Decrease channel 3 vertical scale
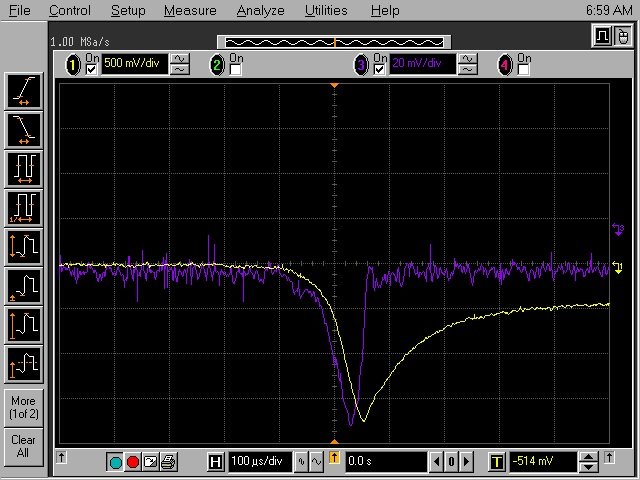 (468, 70)
